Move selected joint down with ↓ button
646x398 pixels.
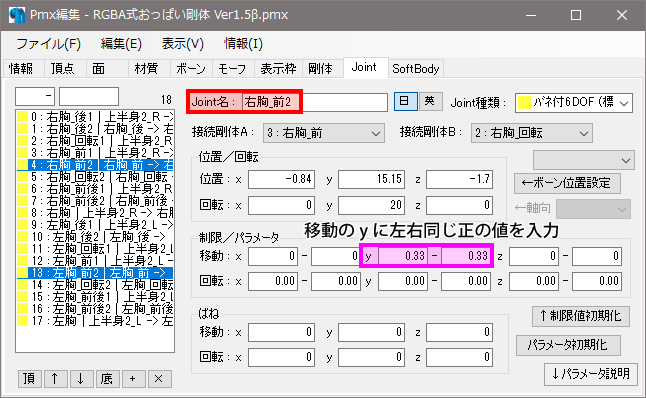click(x=81, y=379)
